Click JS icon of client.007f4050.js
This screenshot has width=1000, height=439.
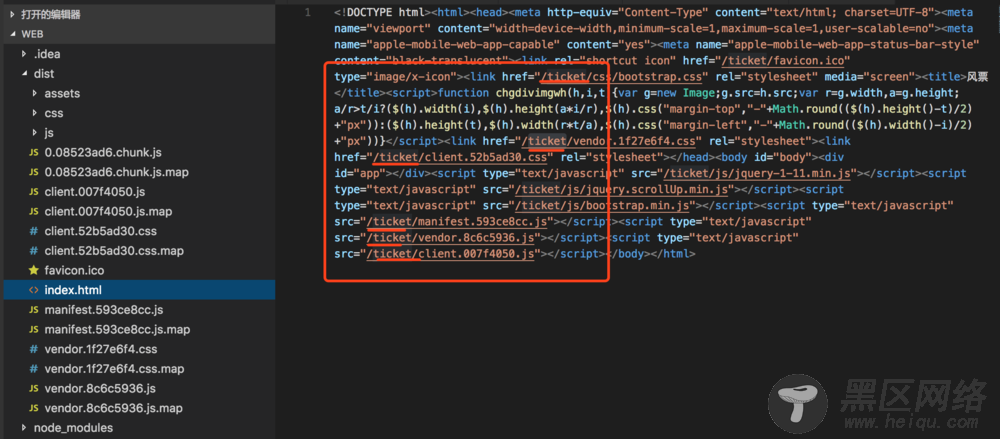pos(33,192)
